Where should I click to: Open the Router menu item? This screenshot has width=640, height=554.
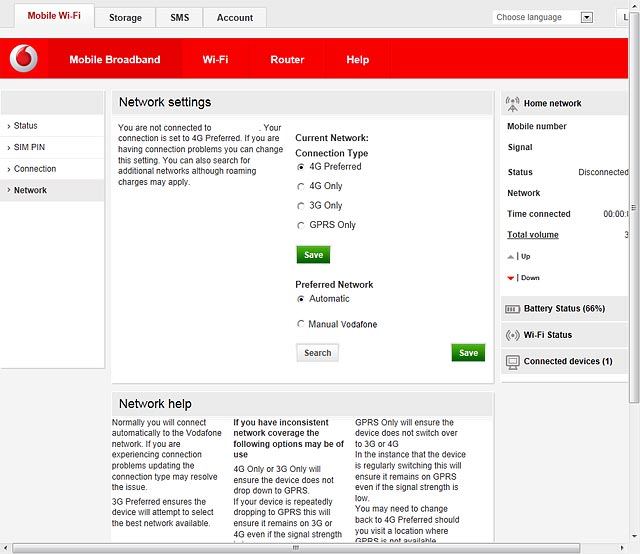click(x=287, y=60)
